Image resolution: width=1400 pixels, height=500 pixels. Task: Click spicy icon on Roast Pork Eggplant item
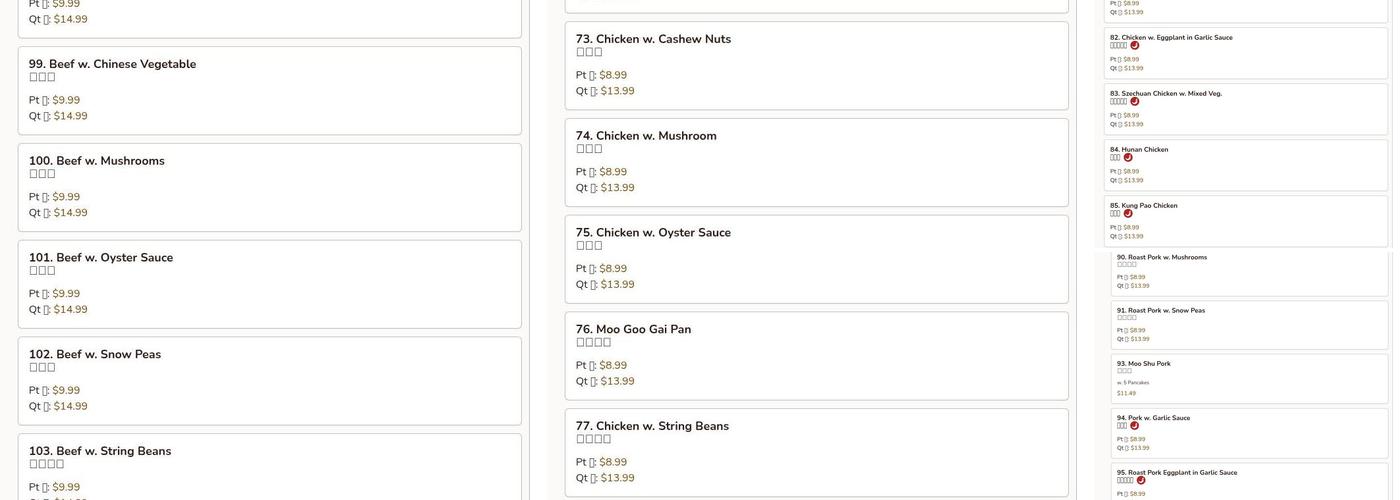(1141, 481)
